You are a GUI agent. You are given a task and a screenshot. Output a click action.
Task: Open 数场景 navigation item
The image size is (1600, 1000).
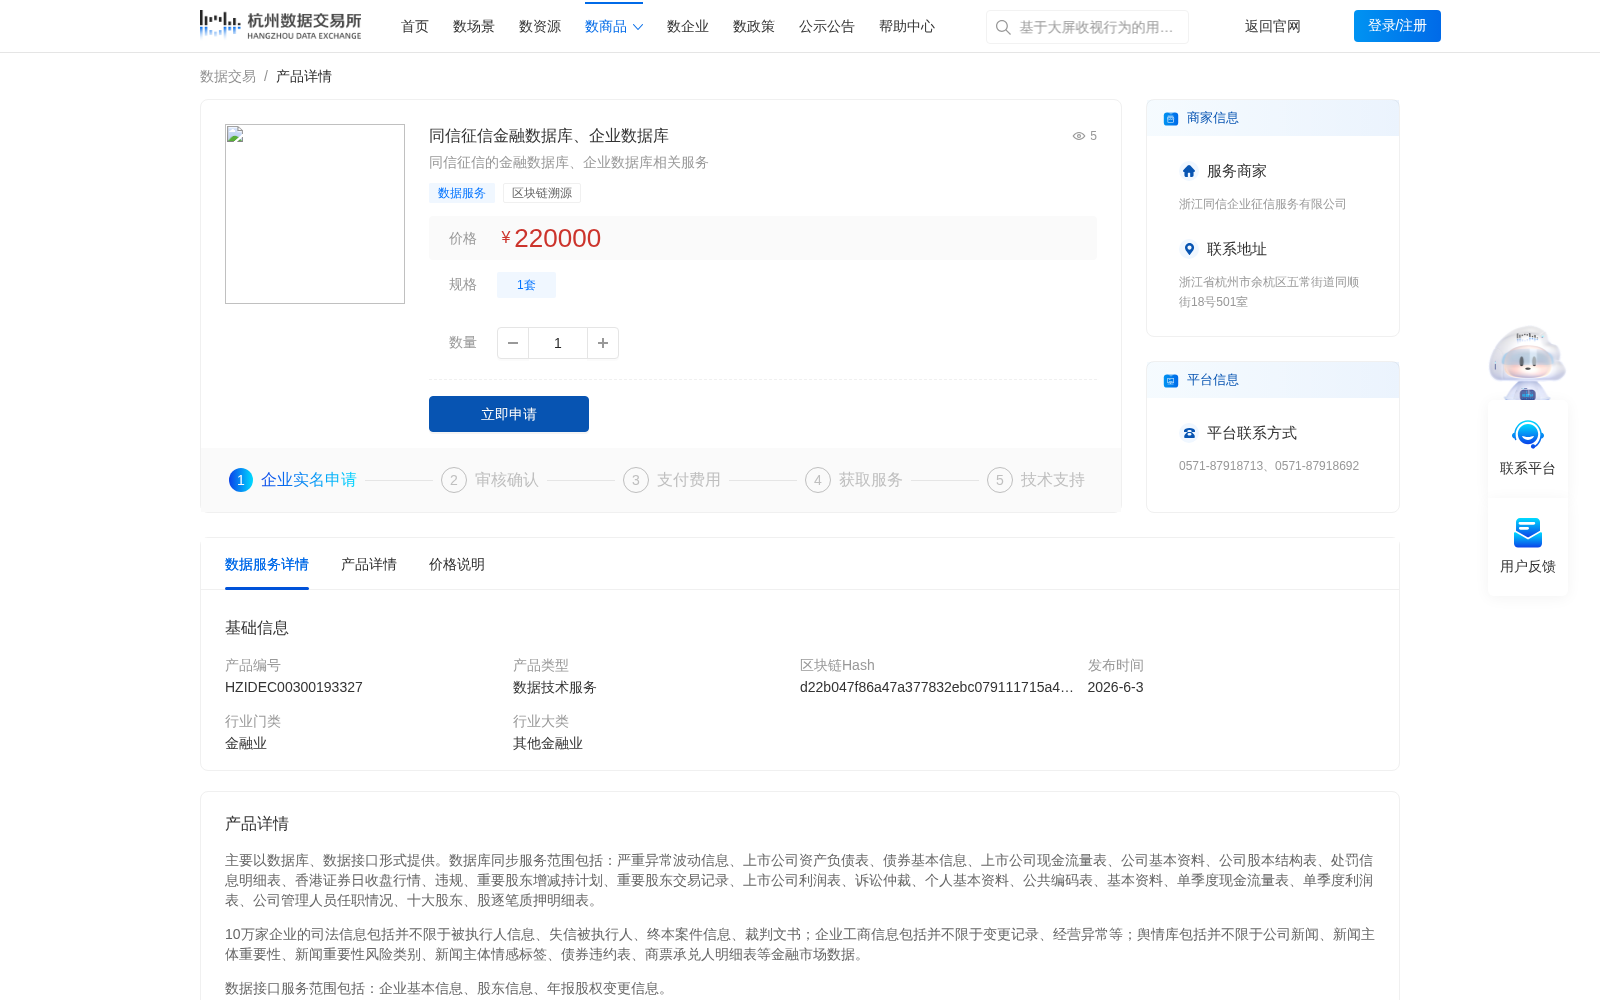point(474,27)
